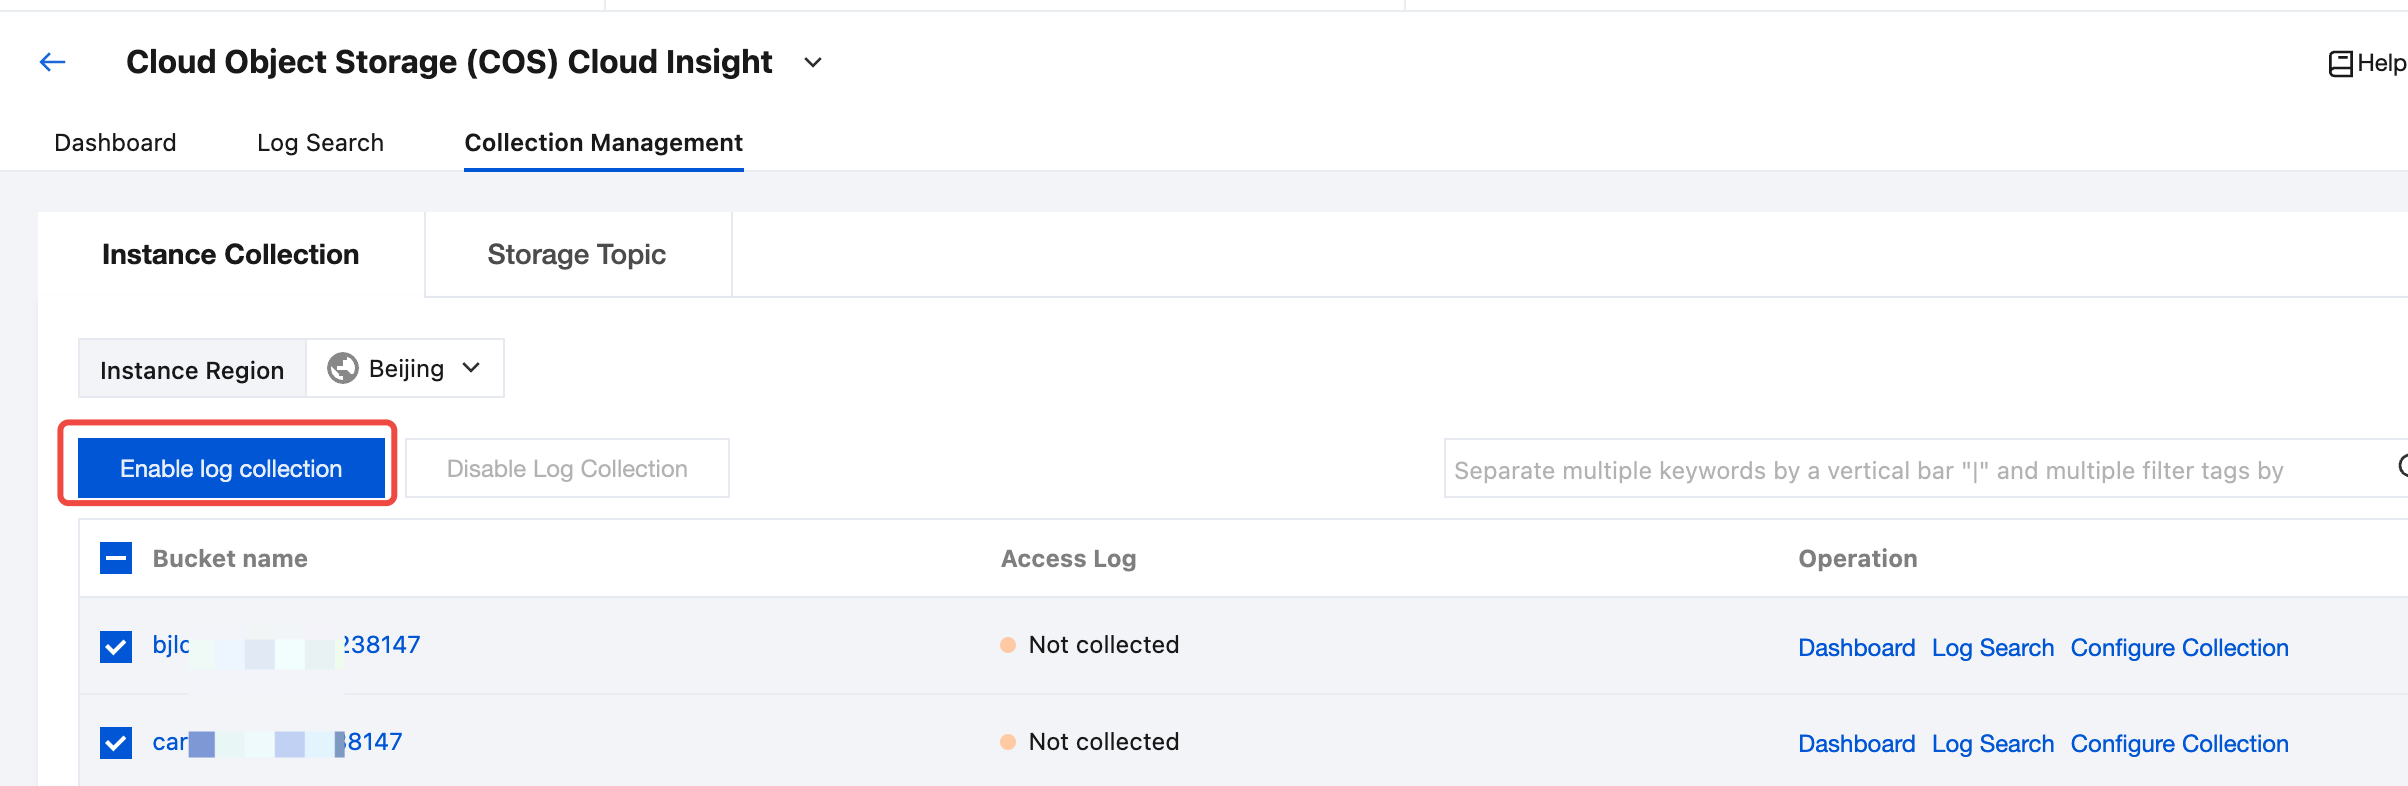Uncheck the car bucket checkbox

coord(116,743)
